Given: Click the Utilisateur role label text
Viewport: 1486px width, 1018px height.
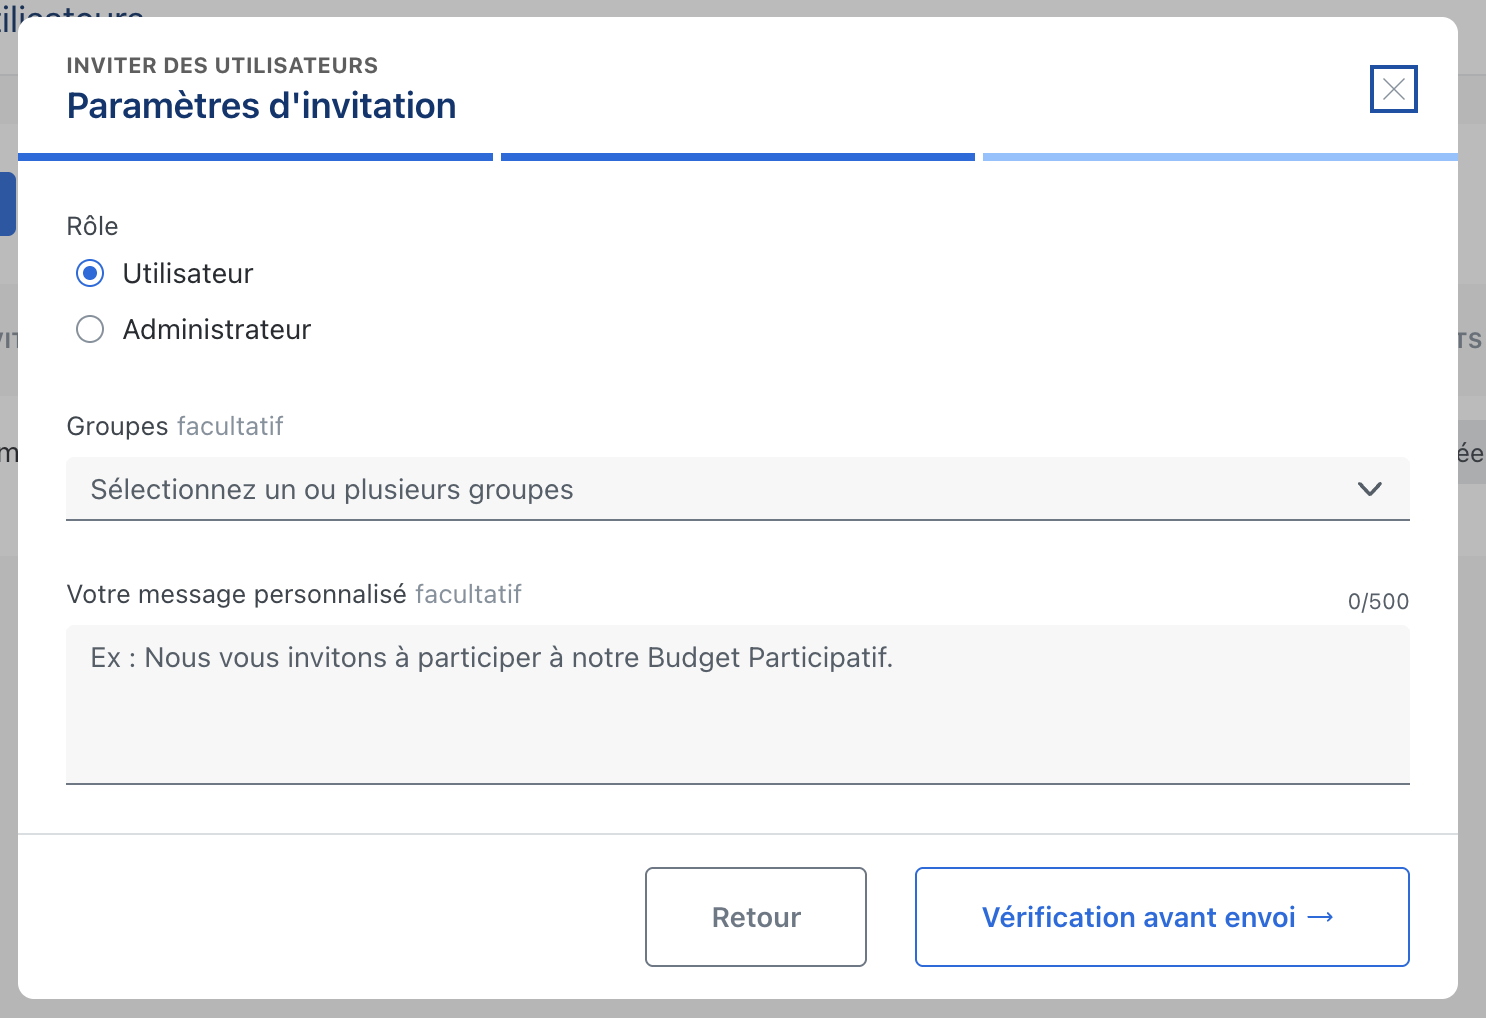Looking at the screenshot, I should point(188,274).
